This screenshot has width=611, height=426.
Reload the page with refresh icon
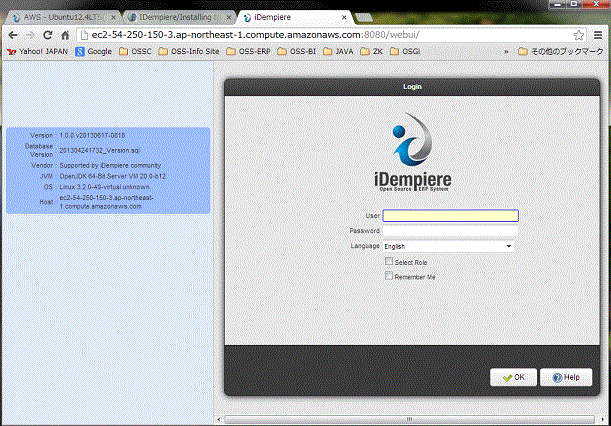tap(48, 35)
